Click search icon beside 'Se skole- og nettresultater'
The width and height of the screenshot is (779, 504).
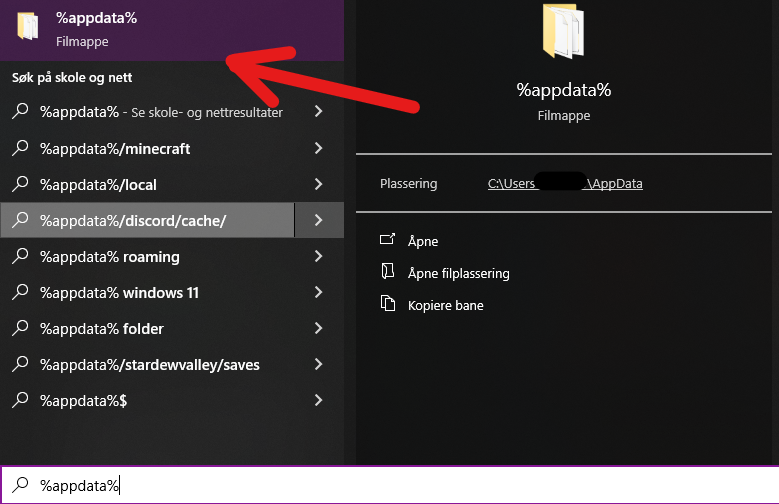point(20,111)
